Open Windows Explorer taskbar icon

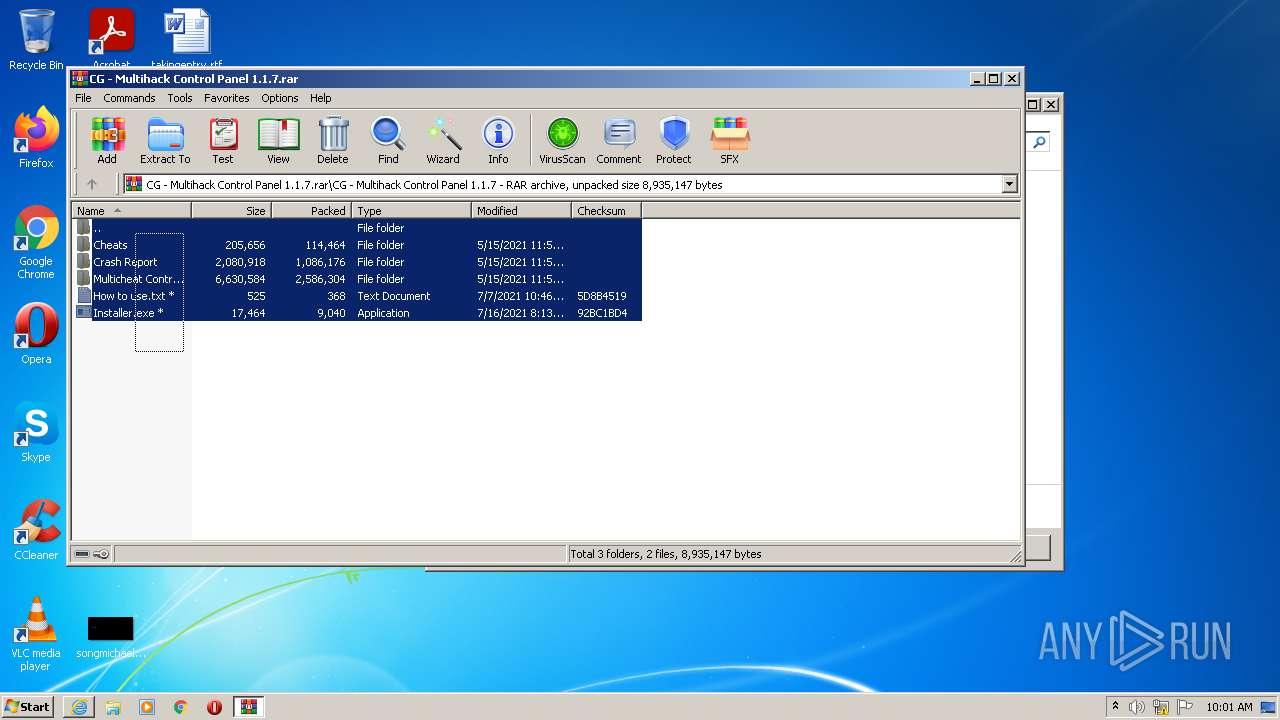113,707
